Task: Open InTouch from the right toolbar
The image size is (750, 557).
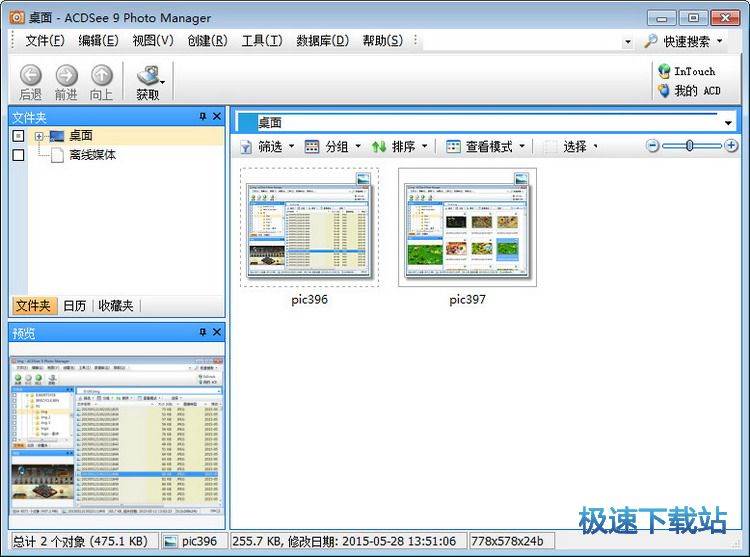Action: coord(687,71)
